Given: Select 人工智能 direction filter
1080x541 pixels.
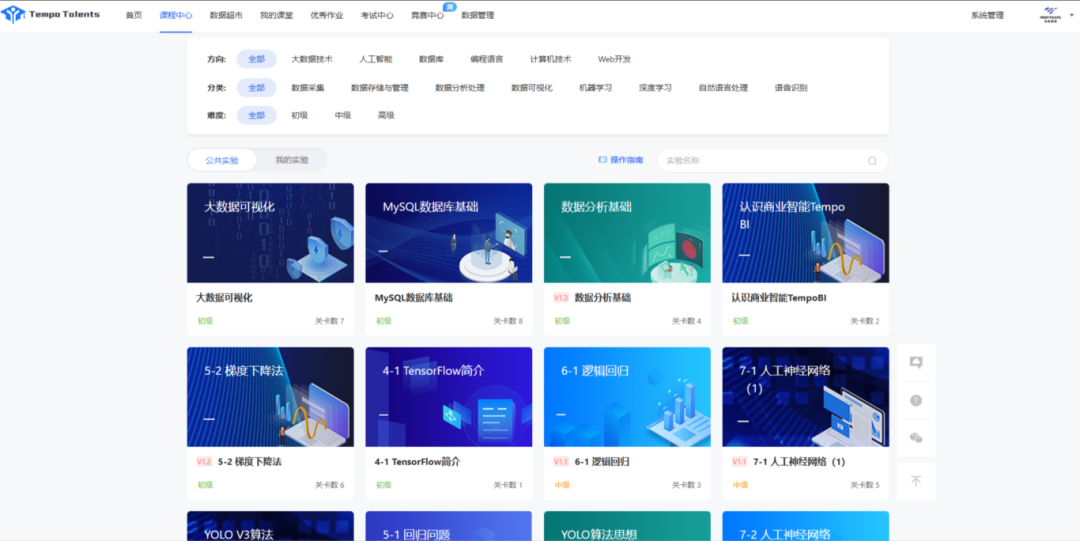Looking at the screenshot, I should point(376,60).
